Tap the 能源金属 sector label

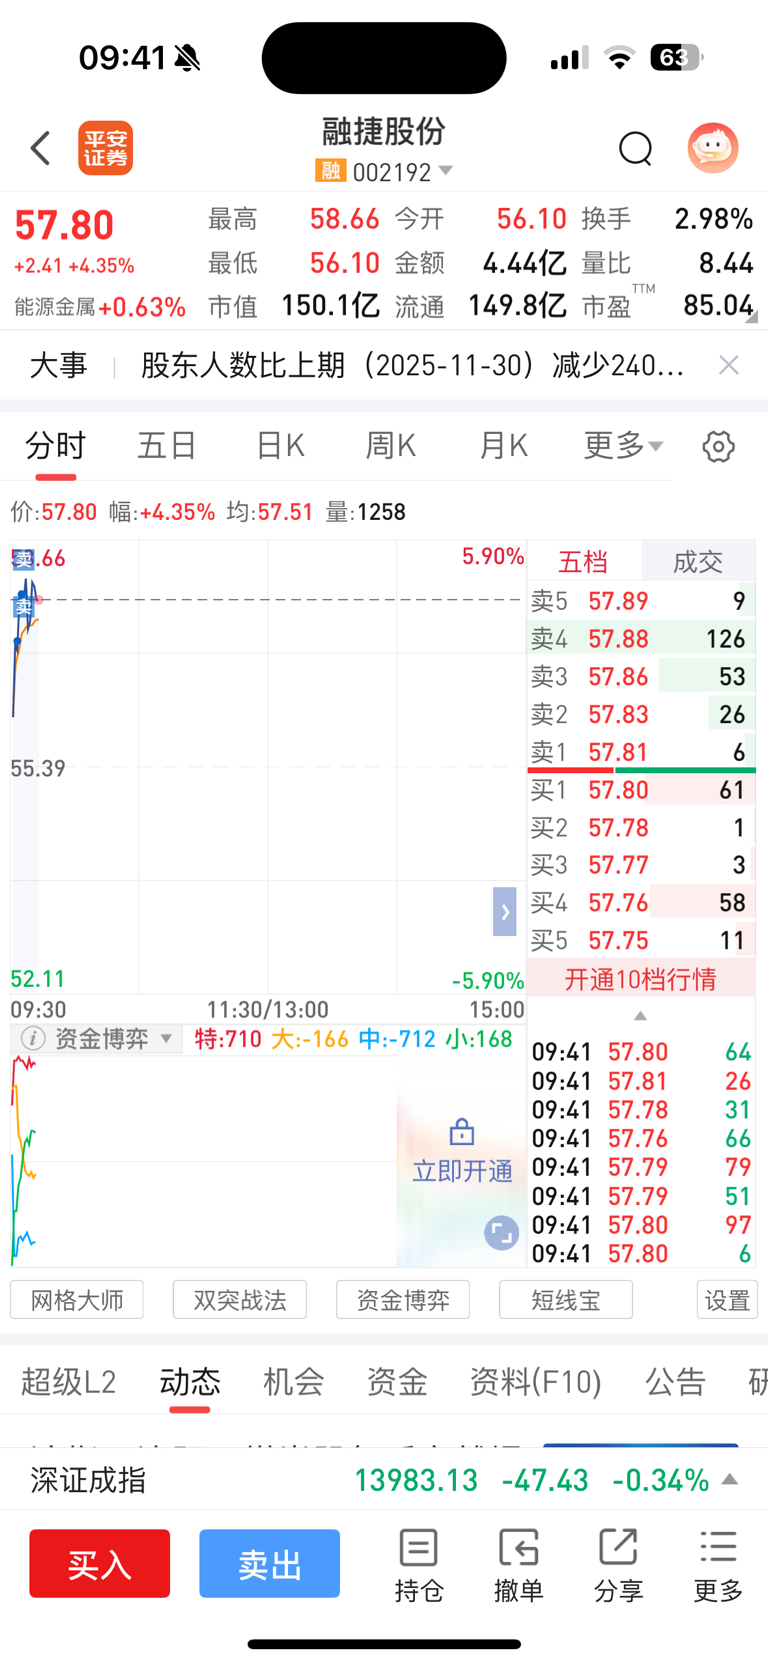[54, 307]
